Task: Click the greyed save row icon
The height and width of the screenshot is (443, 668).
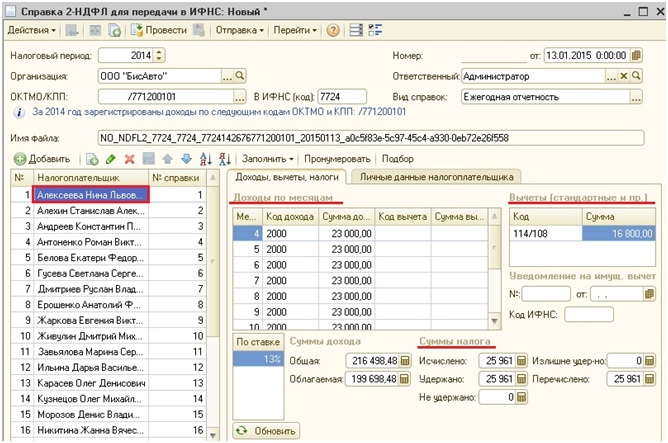Action: 149,159
